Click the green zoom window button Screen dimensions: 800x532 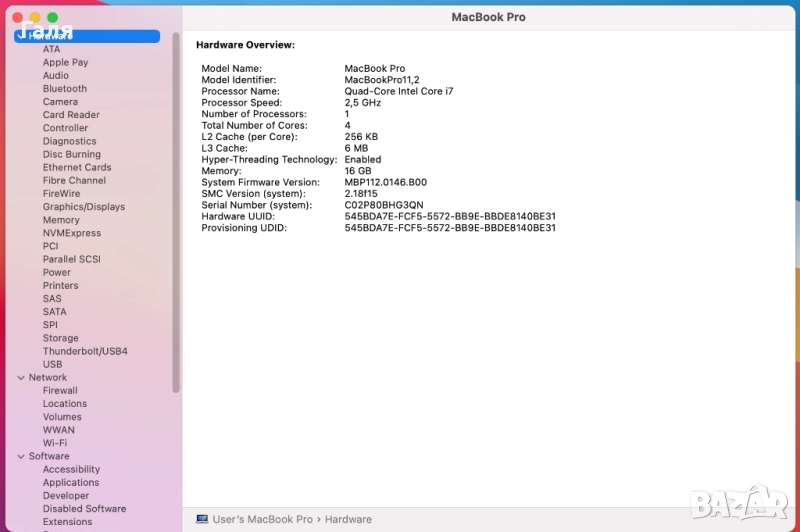coord(52,18)
